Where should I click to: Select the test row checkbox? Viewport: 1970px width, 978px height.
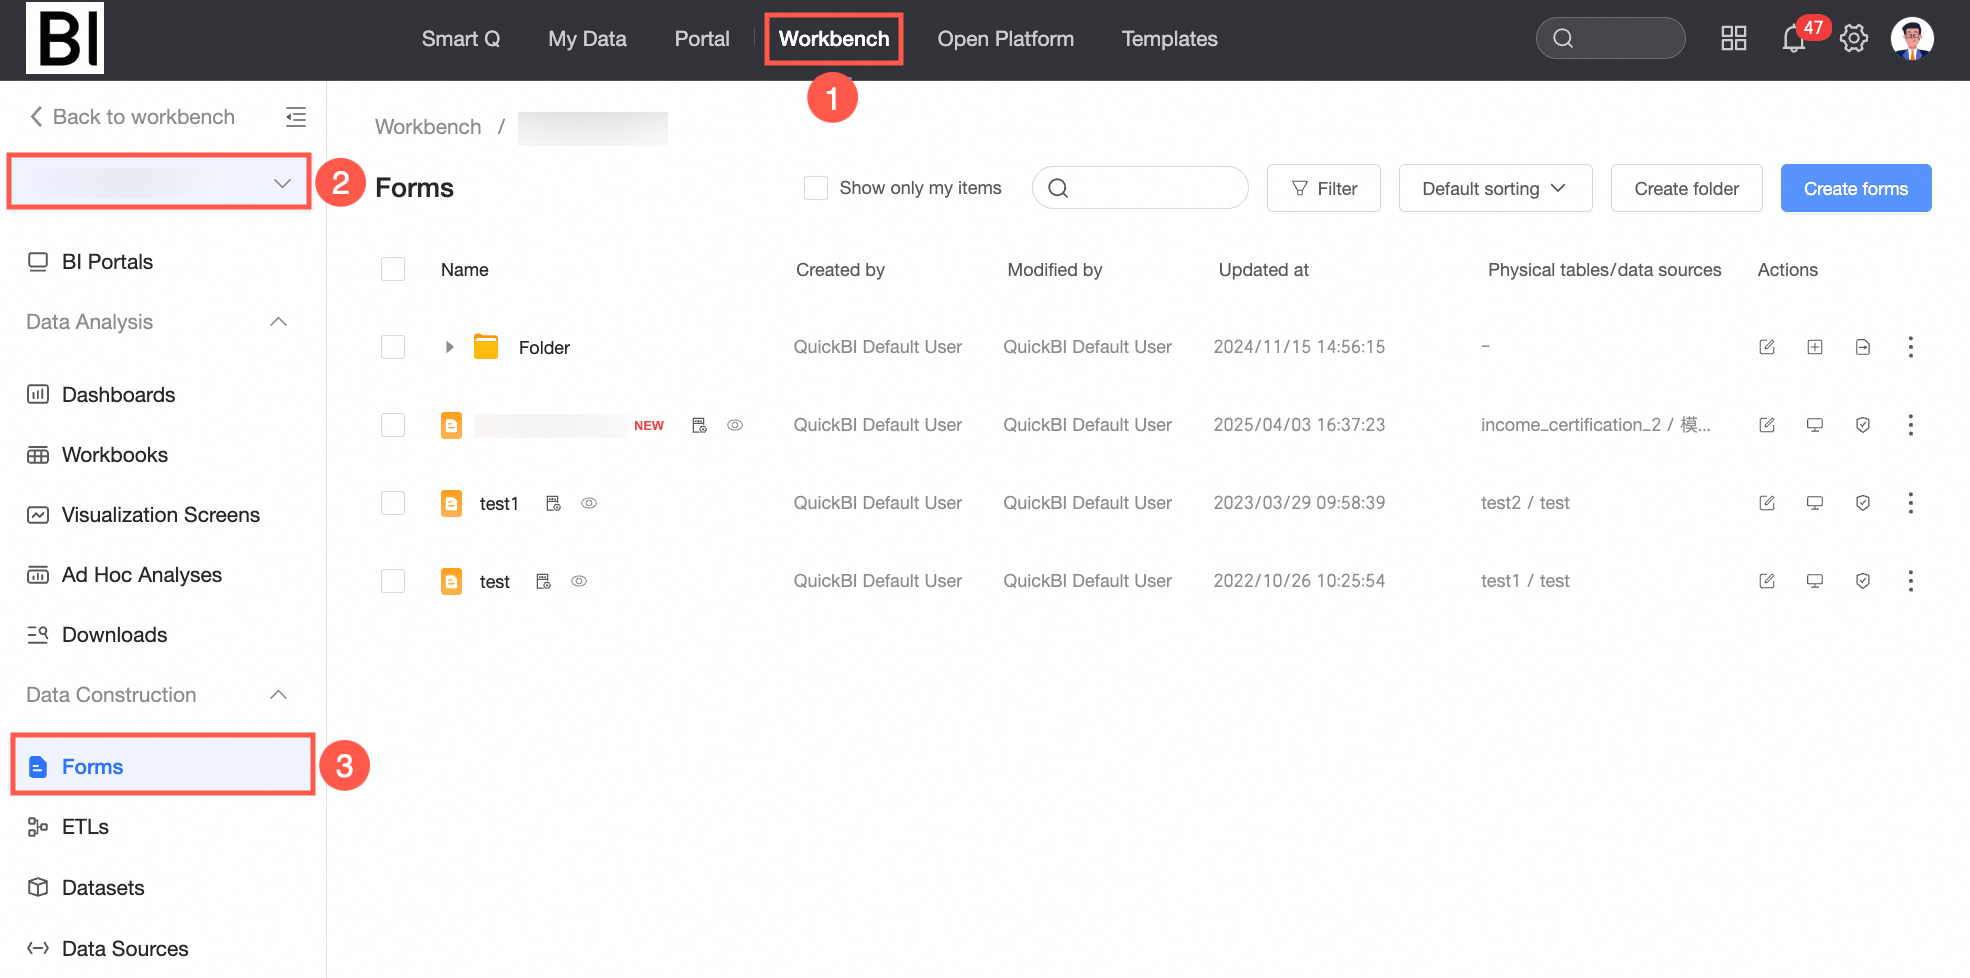click(393, 581)
